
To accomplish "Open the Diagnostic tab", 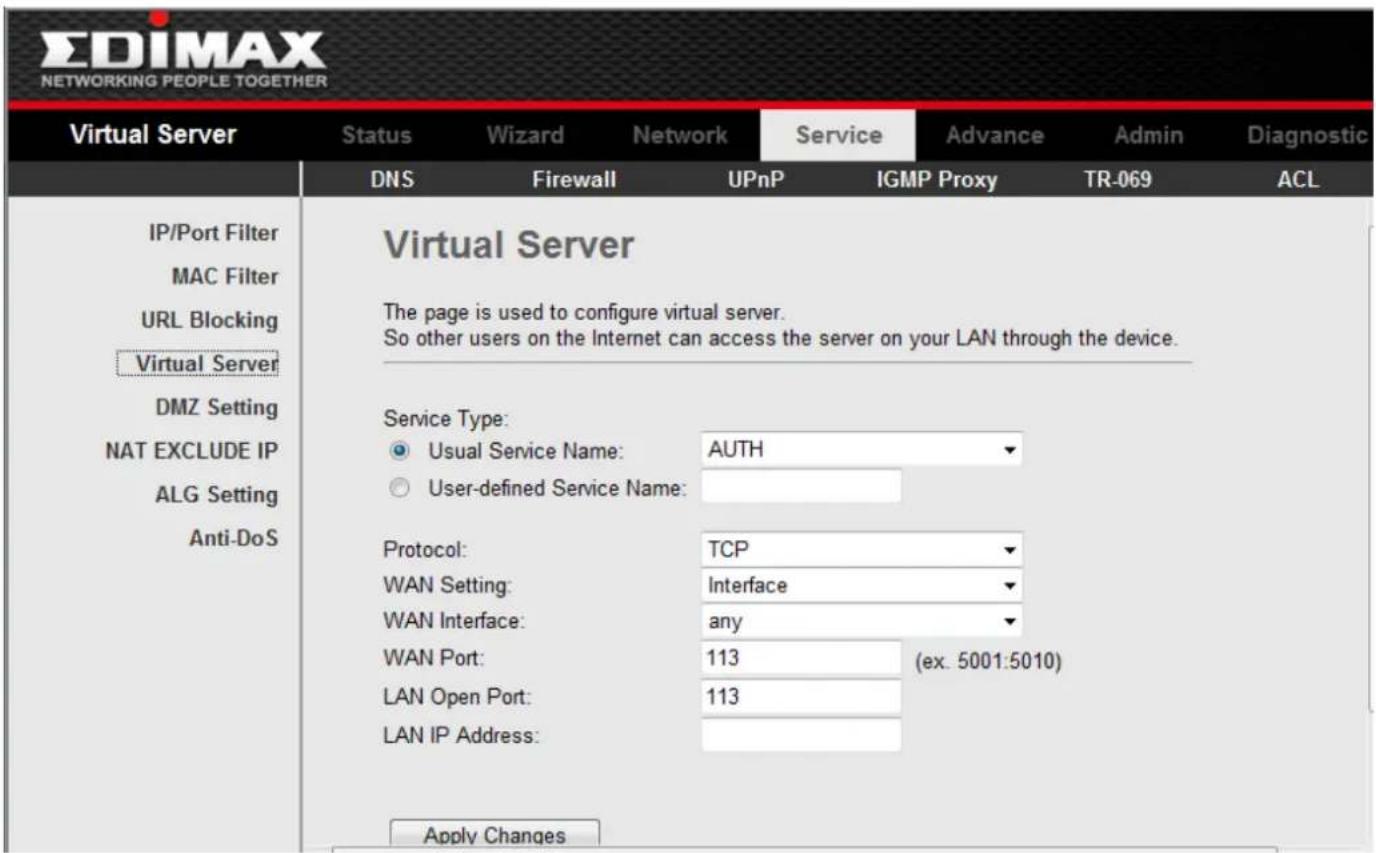I will tap(1306, 135).
